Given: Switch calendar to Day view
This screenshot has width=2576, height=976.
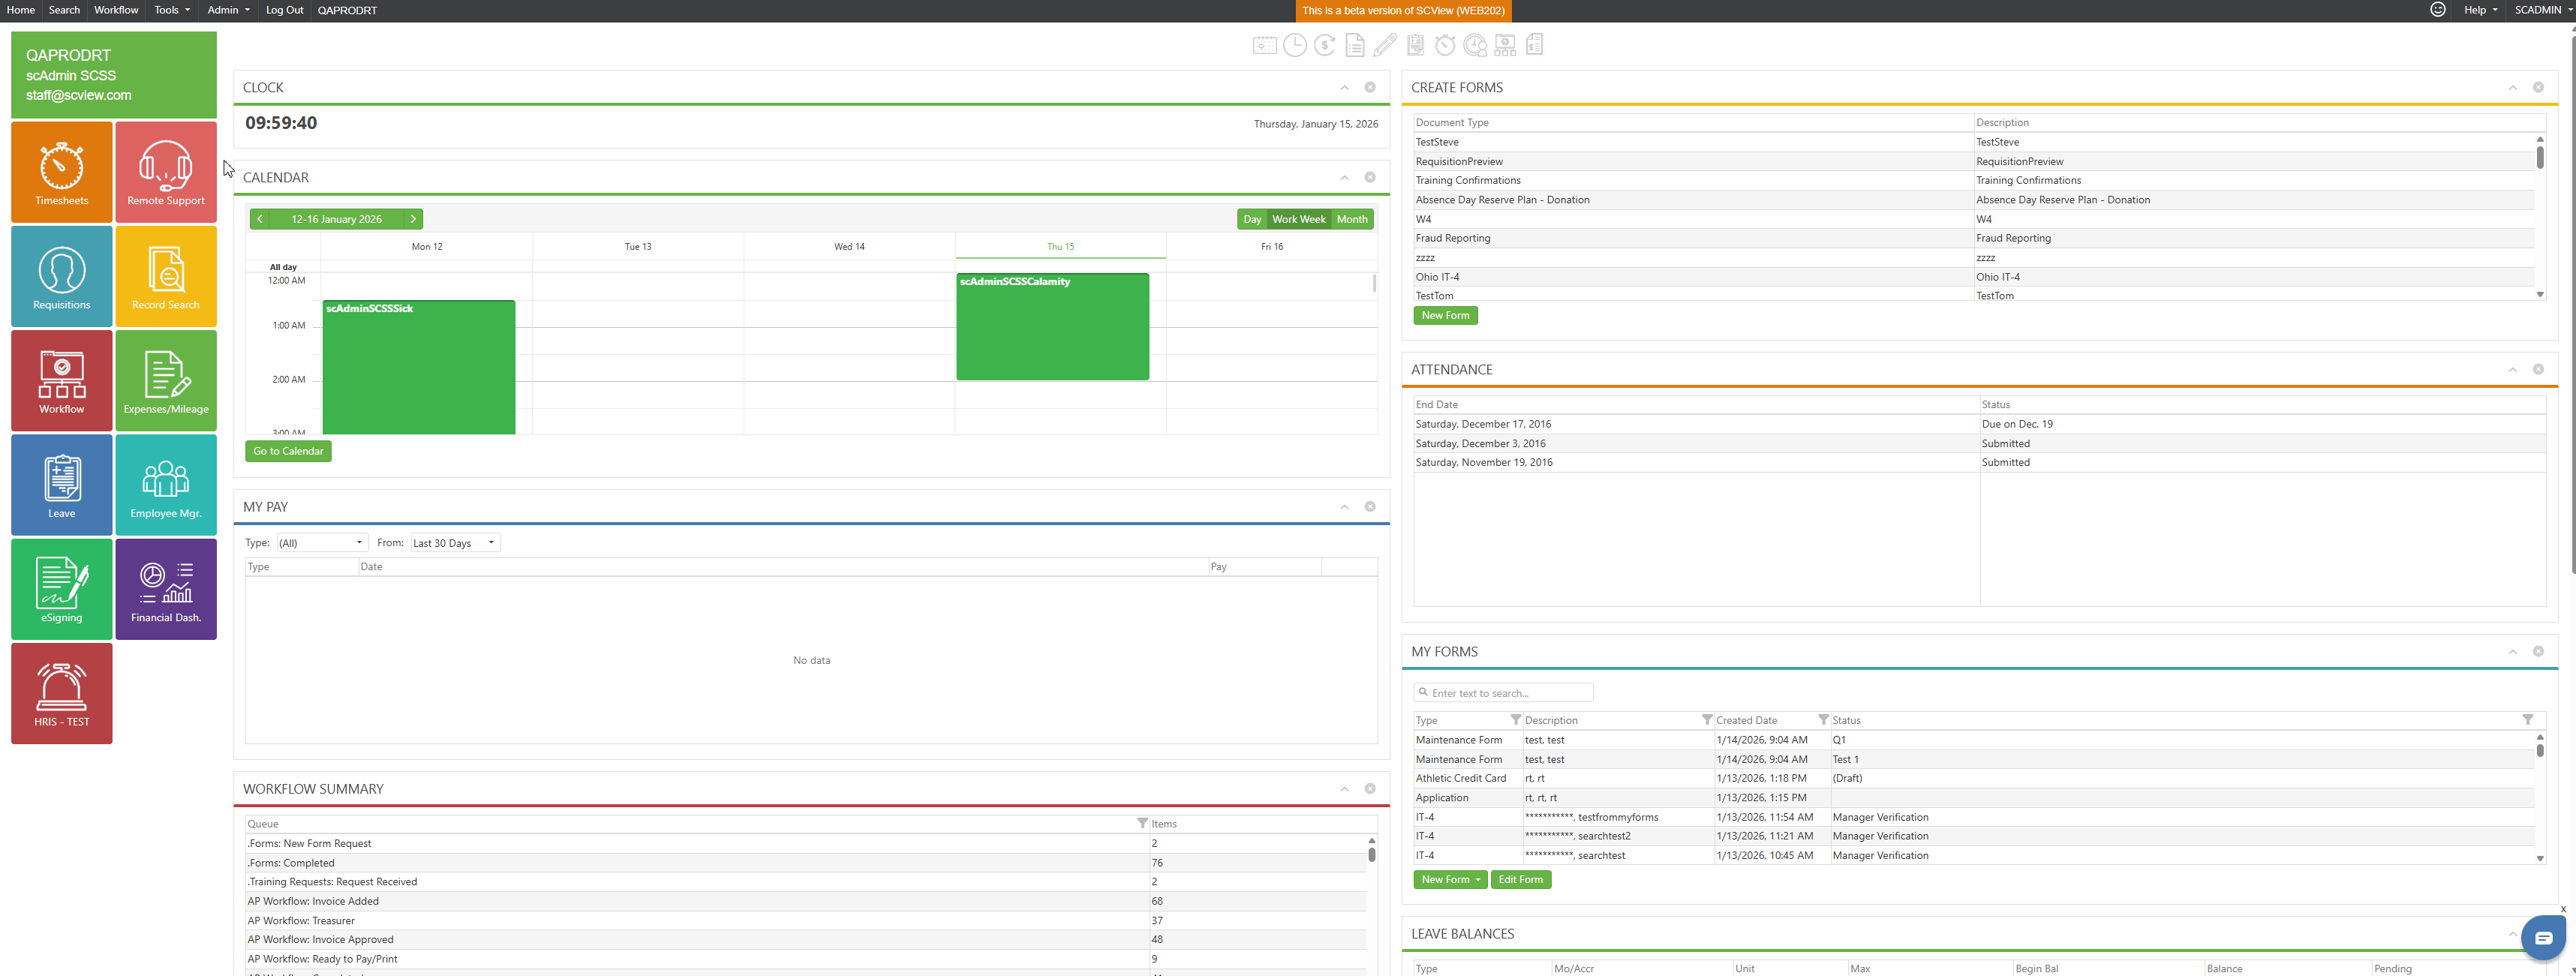Looking at the screenshot, I should tap(1252, 219).
